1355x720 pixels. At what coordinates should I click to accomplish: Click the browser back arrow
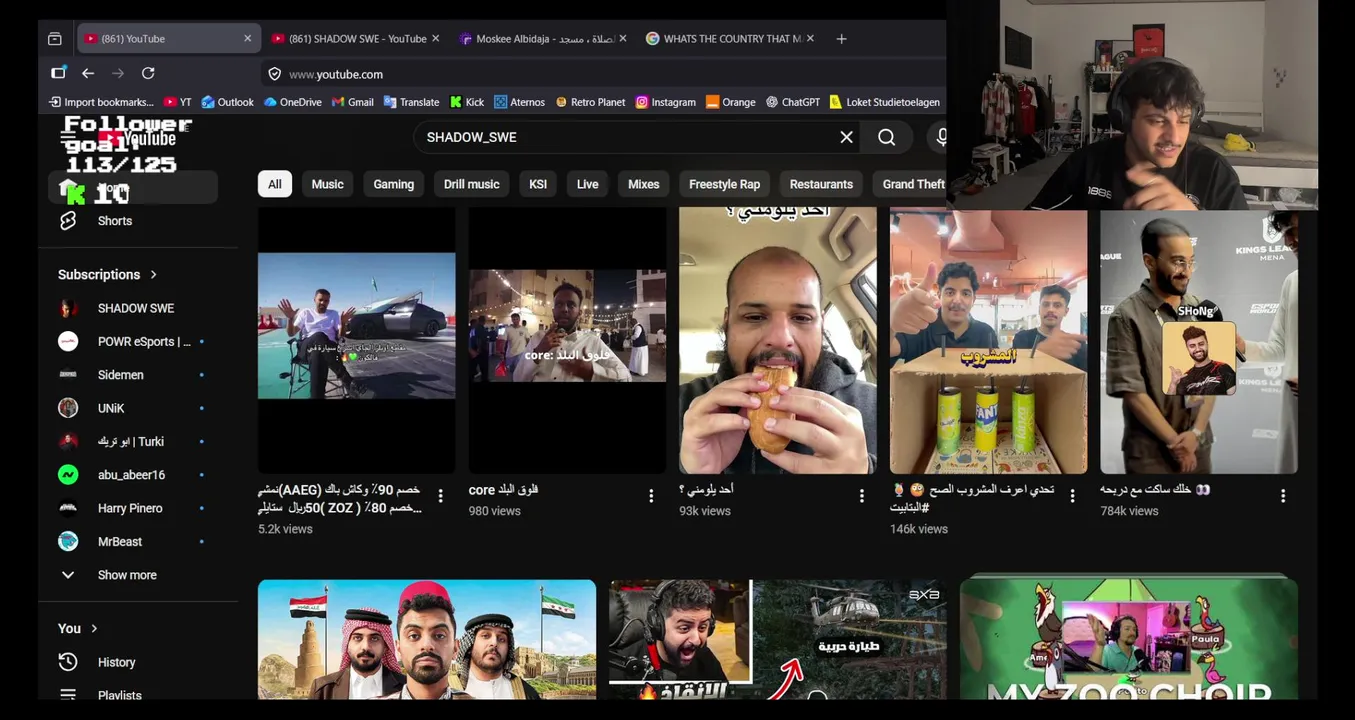point(88,73)
